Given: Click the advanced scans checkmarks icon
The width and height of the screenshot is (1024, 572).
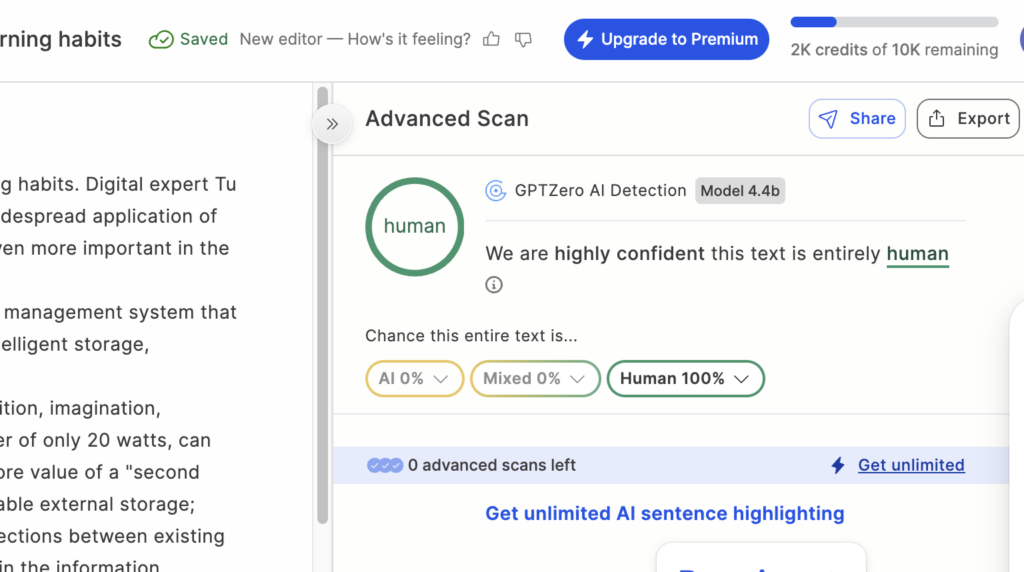Looking at the screenshot, I should click(385, 465).
